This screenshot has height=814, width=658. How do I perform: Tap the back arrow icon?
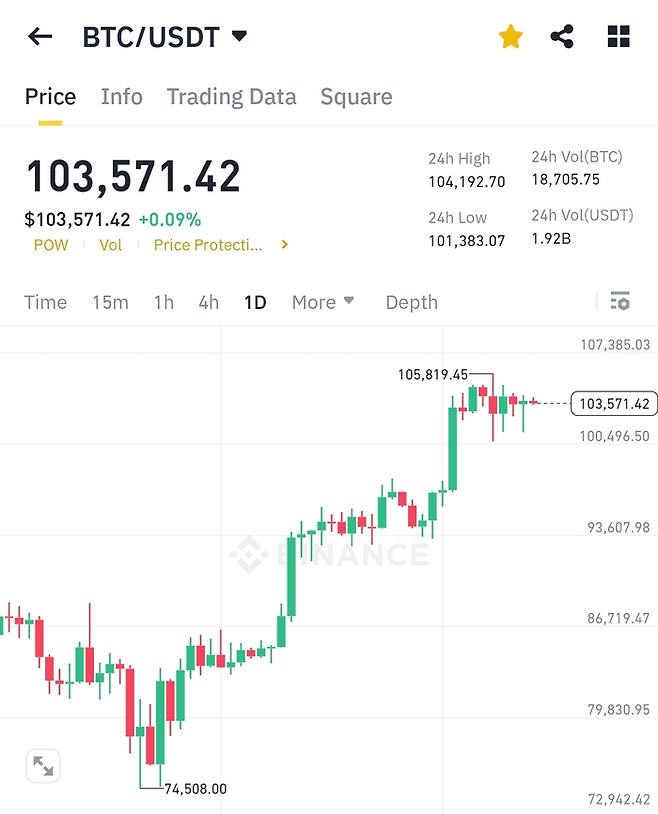point(40,38)
